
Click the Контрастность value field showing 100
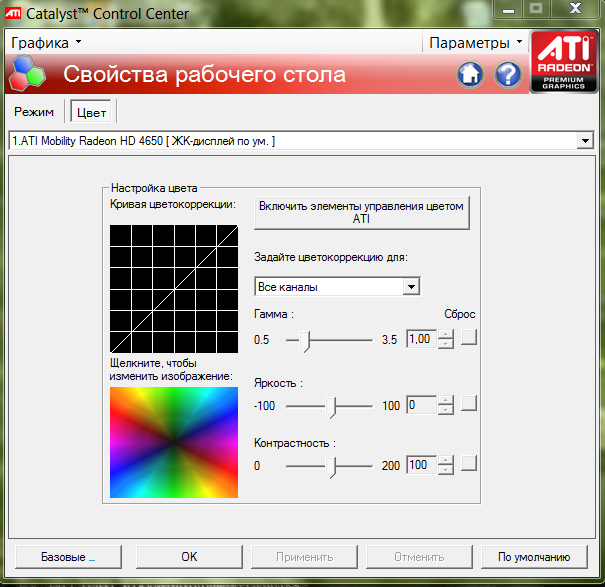[x=421, y=465]
